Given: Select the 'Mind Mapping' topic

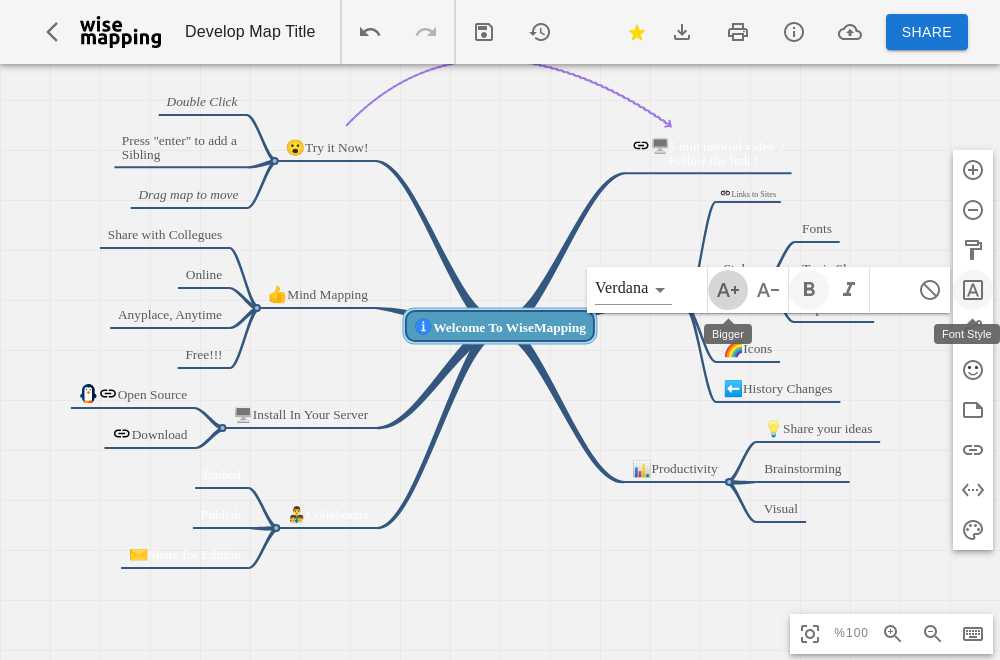Looking at the screenshot, I should (318, 295).
